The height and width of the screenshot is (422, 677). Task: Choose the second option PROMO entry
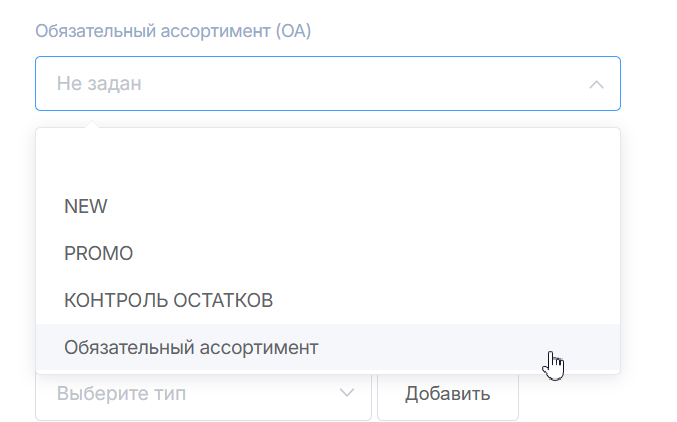[98, 254]
